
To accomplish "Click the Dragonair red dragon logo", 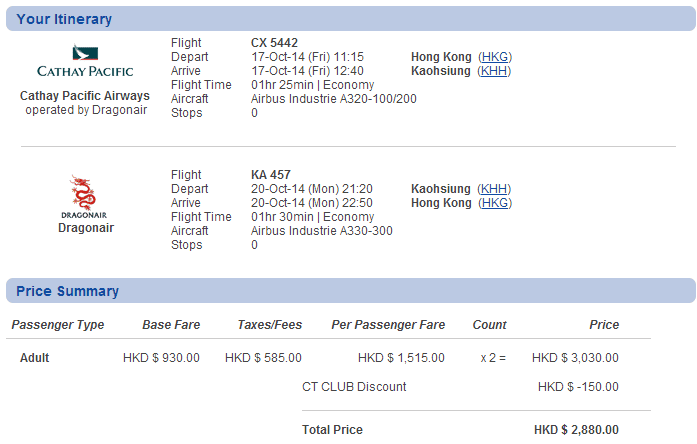I will 84,194.
